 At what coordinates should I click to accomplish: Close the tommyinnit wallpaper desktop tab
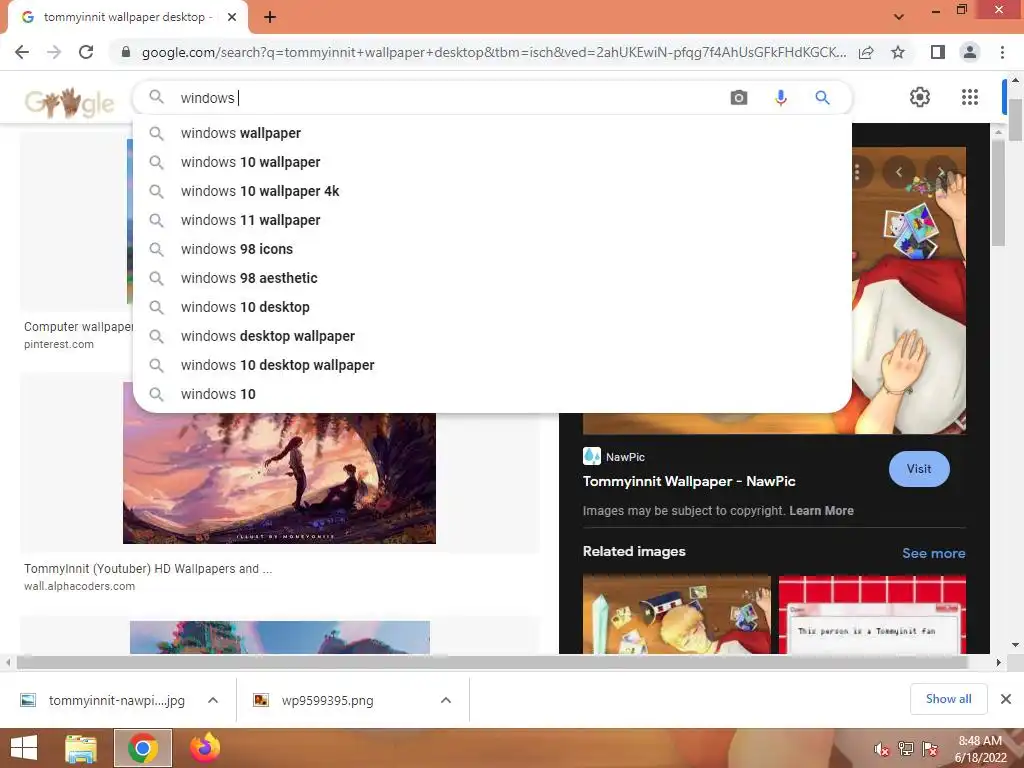[232, 17]
